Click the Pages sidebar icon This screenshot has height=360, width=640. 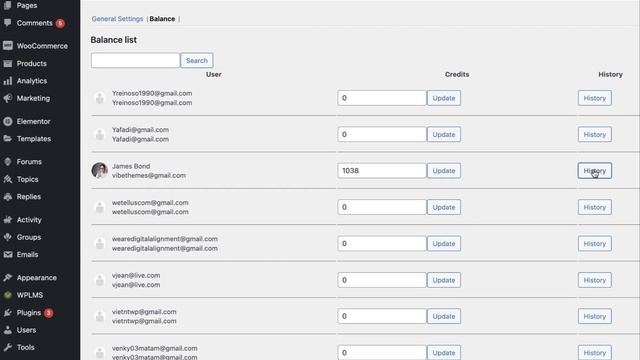pyautogui.click(x=8, y=5)
